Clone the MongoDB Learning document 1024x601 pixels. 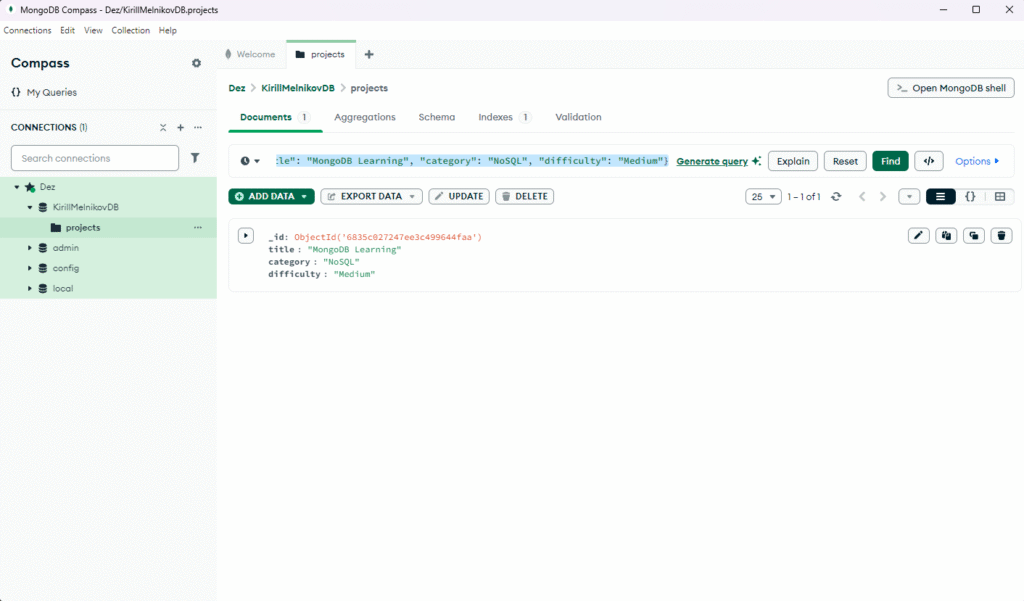click(974, 235)
